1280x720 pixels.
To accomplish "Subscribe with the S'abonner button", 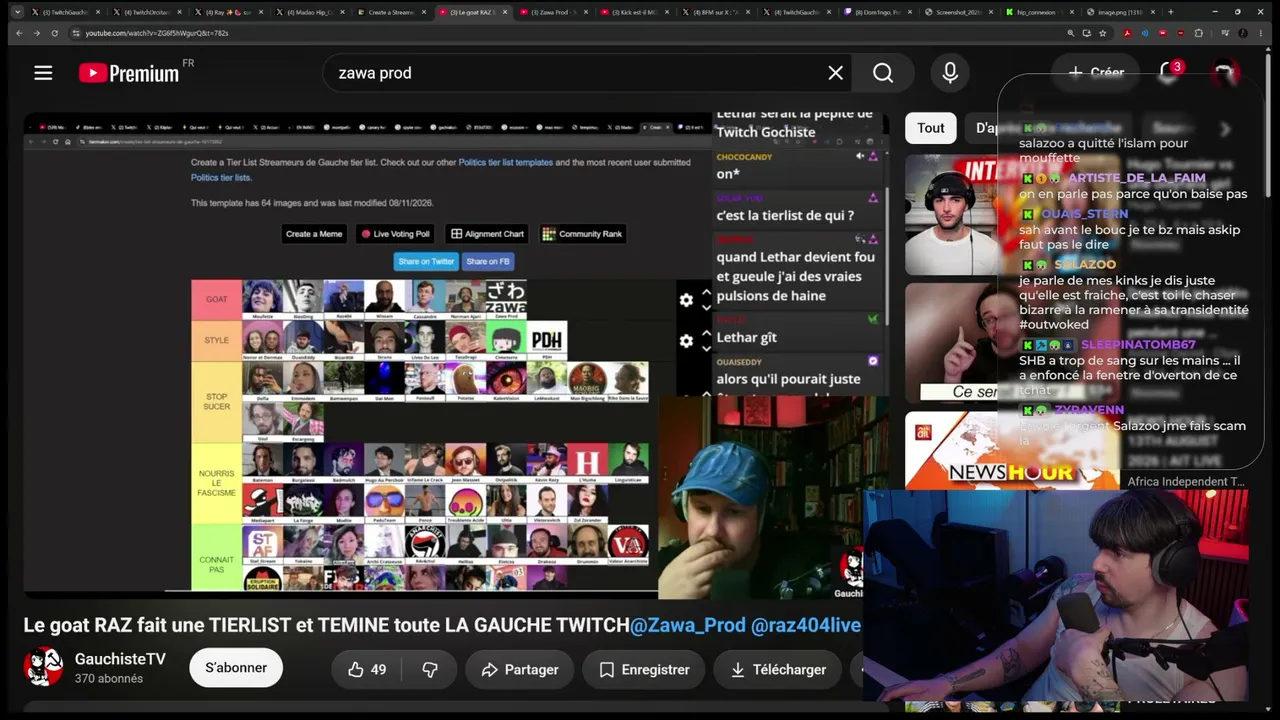I will coord(236,668).
